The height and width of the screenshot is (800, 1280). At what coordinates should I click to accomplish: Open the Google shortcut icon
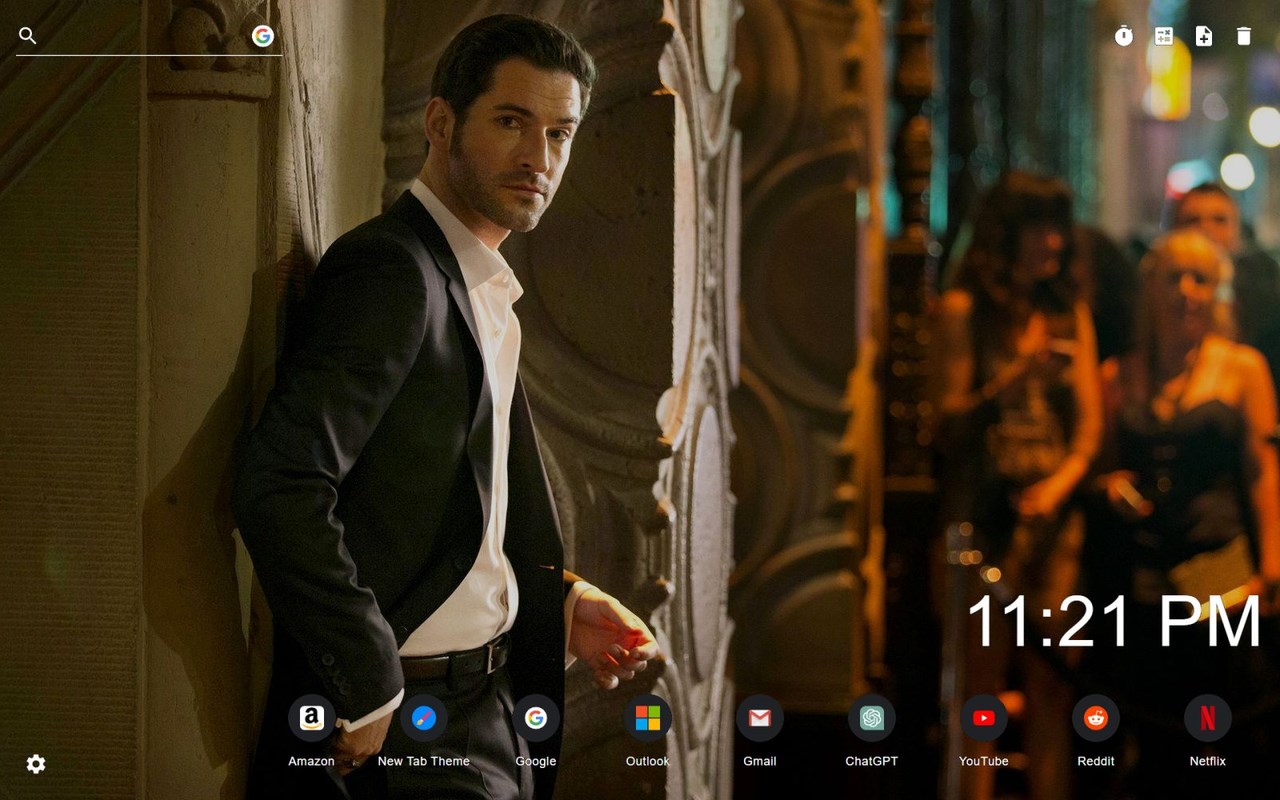coord(536,718)
